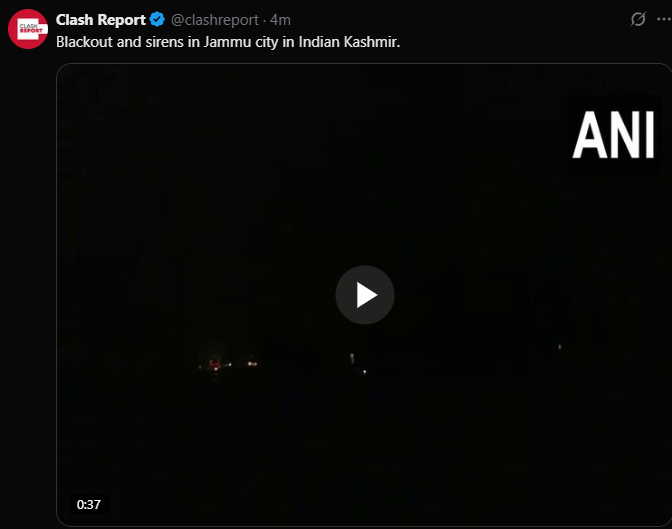
Task: Click the red vehicle lights in video
Action: point(214,365)
